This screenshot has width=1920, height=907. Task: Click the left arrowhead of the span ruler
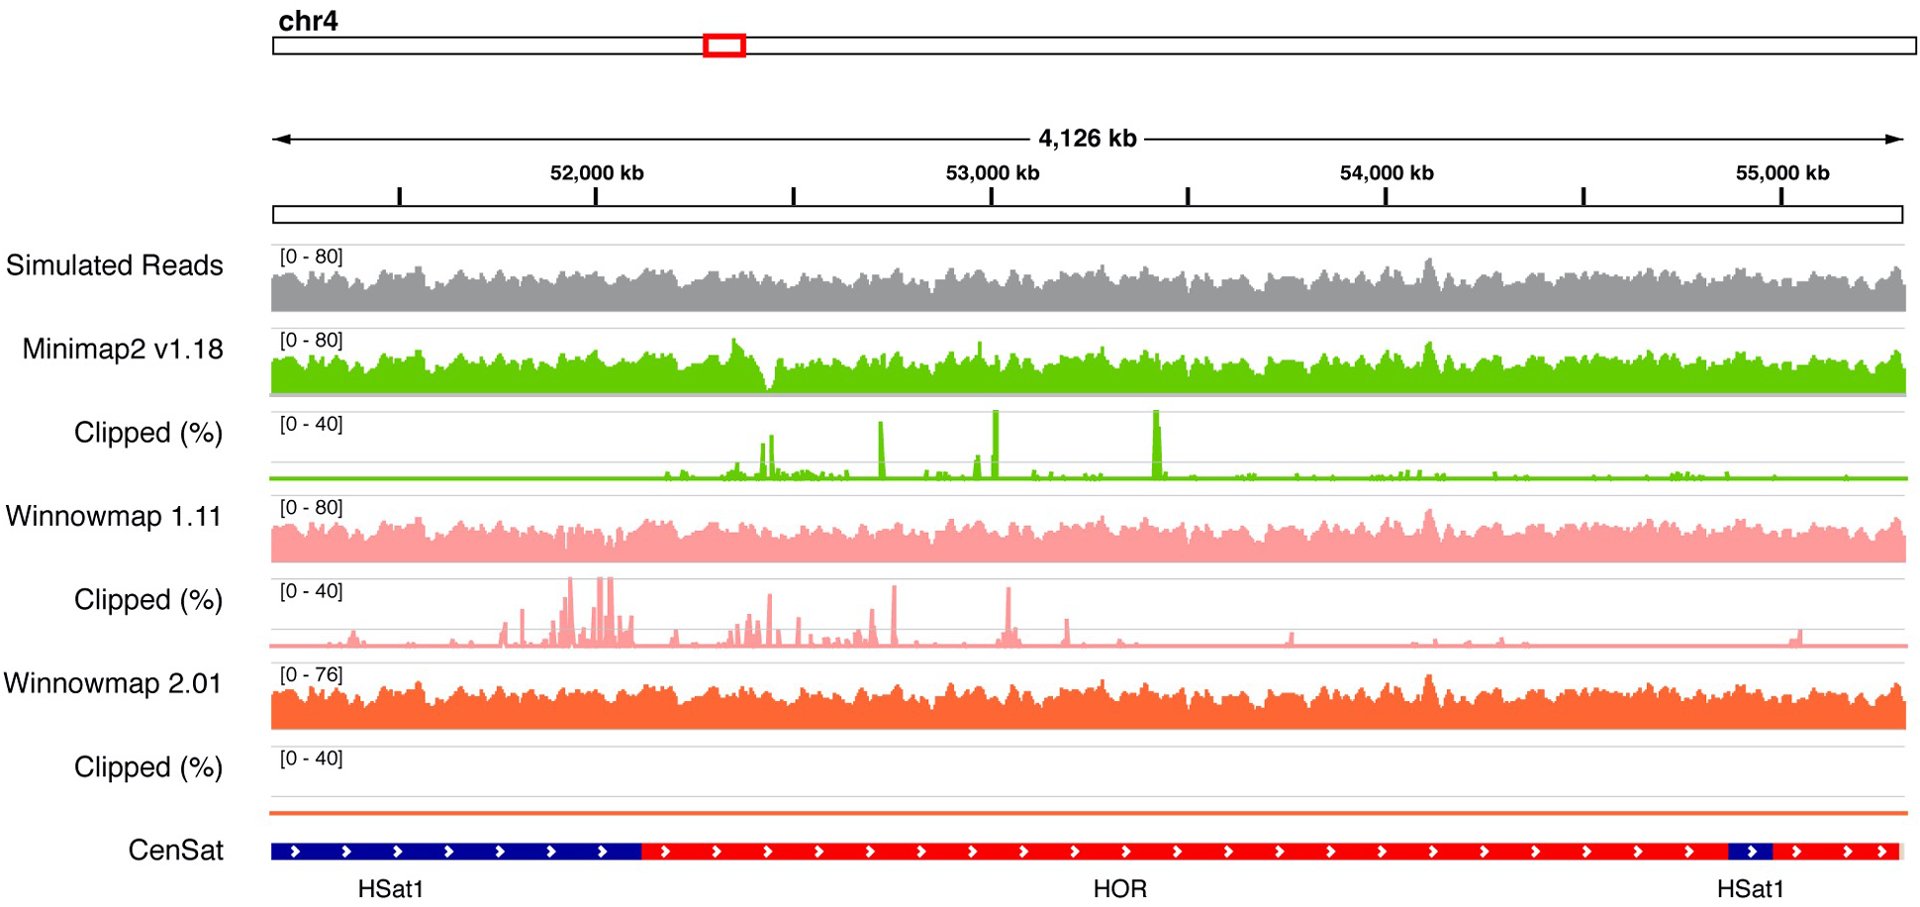pyautogui.click(x=281, y=139)
